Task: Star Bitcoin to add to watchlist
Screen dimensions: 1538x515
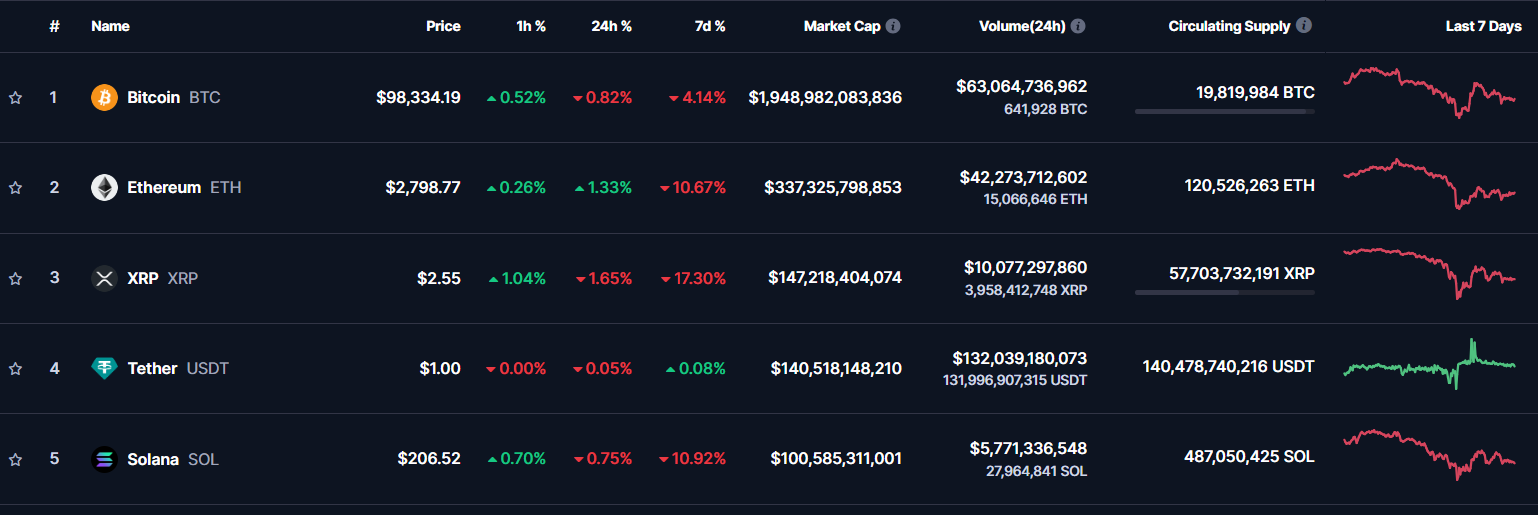Action: tap(15, 98)
